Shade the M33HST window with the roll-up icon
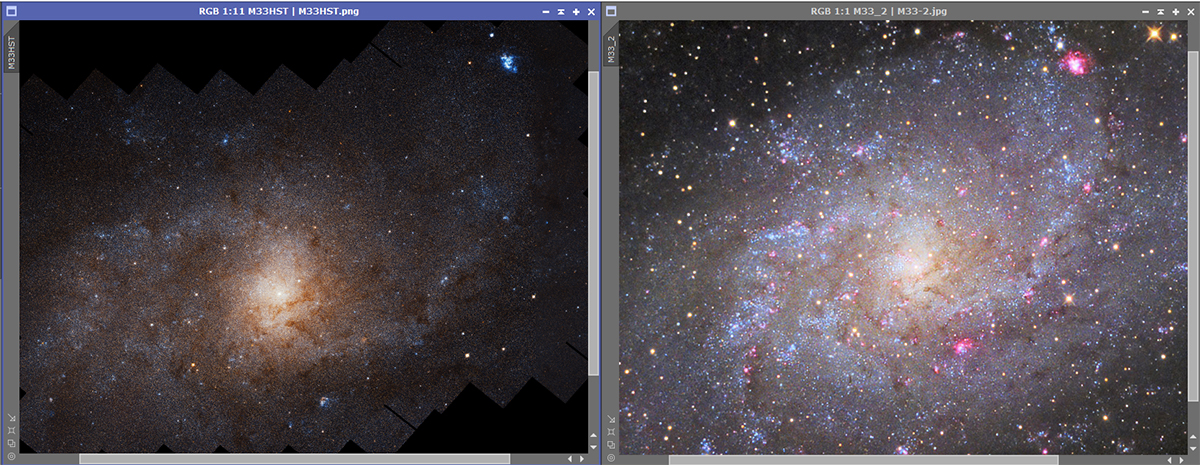 click(x=562, y=11)
